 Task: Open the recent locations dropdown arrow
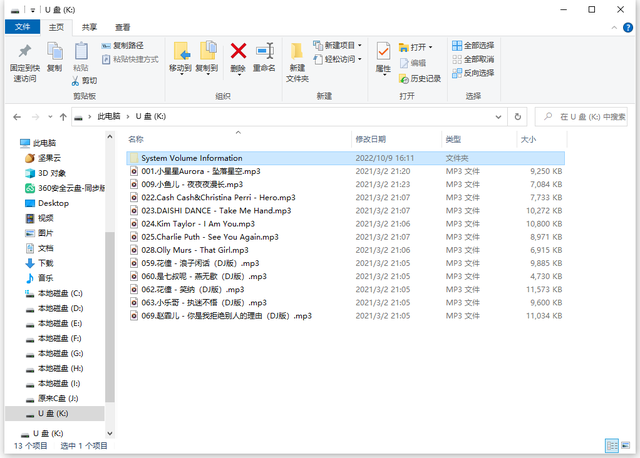click(50, 117)
